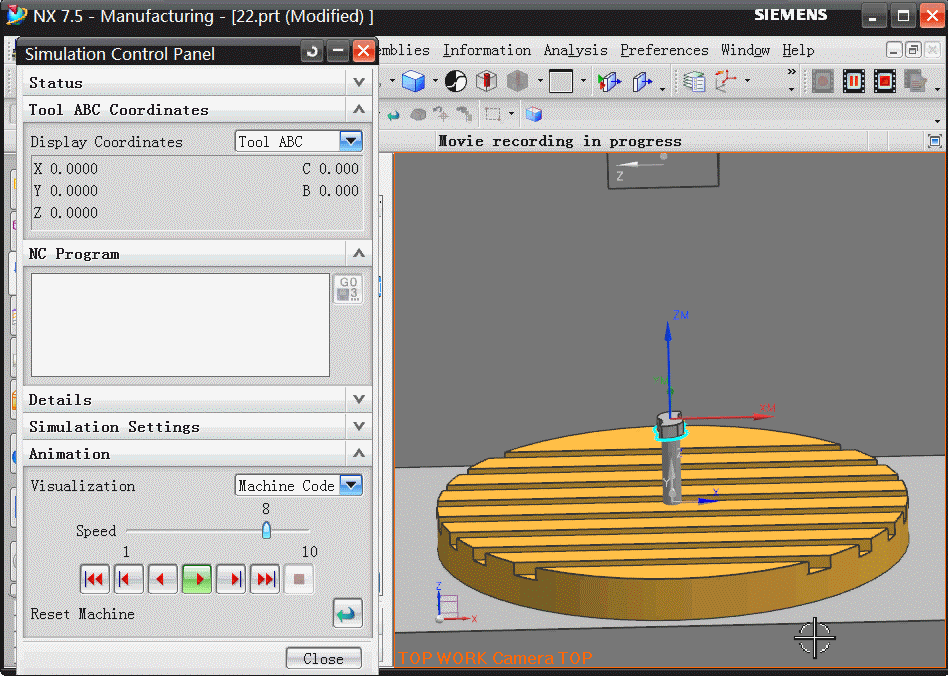Expand the Status section
Image resolution: width=950 pixels, height=678 pixels.
click(x=359, y=82)
